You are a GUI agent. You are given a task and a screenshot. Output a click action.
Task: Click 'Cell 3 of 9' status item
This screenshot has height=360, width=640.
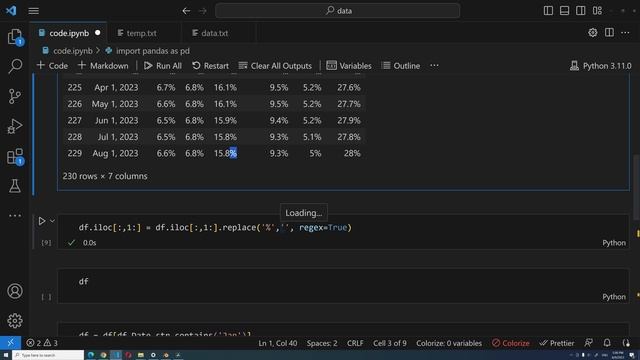[x=390, y=343]
